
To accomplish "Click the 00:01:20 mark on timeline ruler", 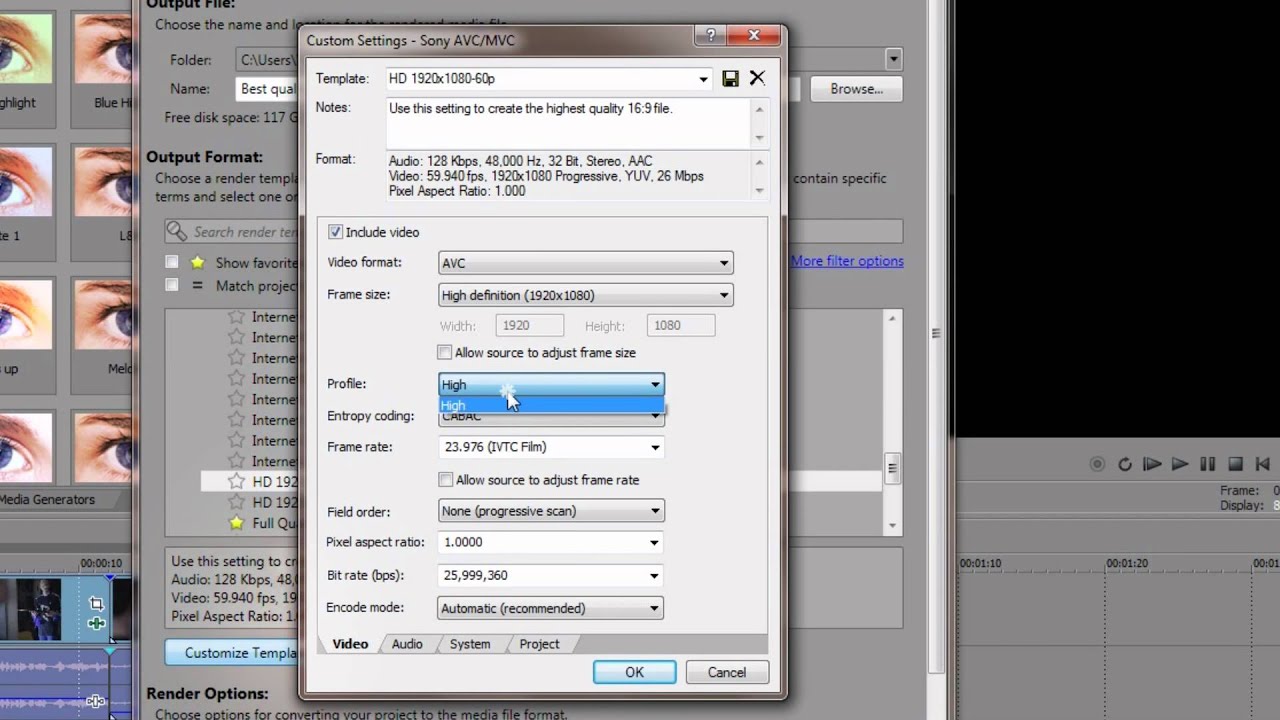I will [x=1127, y=563].
